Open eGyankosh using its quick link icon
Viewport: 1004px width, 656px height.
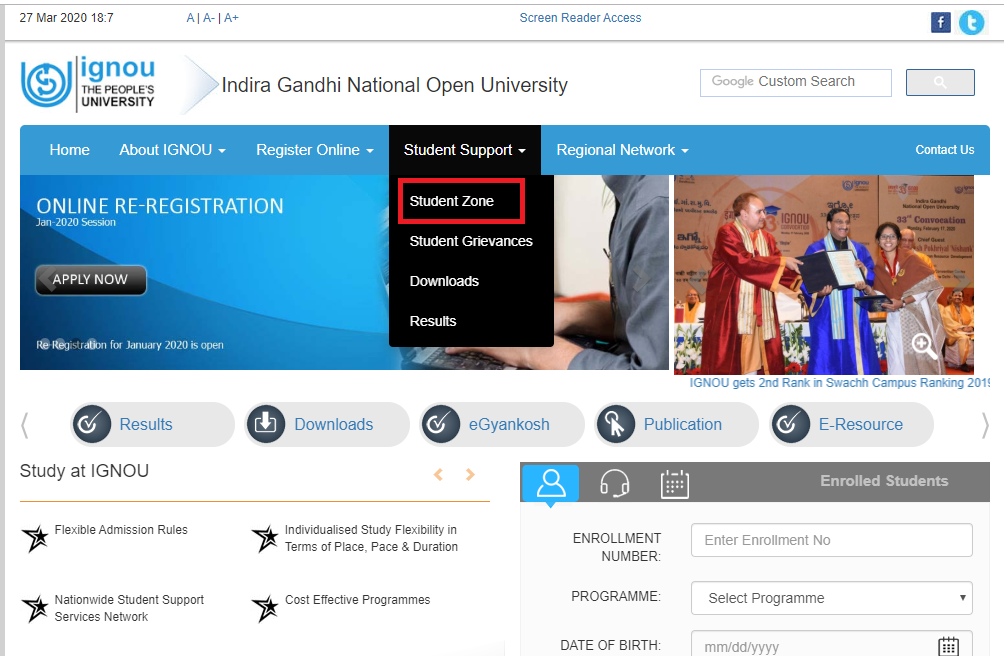[441, 424]
